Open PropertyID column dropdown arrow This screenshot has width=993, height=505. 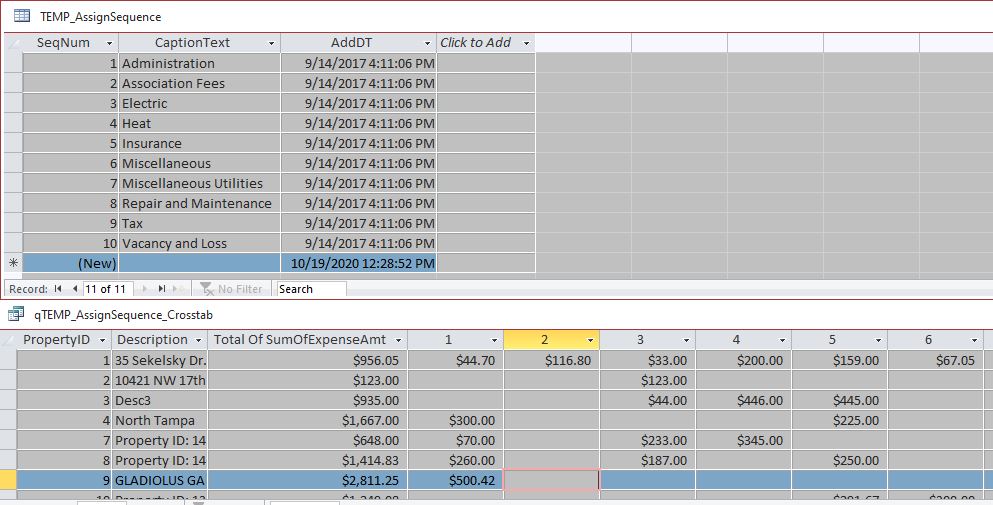tap(102, 340)
